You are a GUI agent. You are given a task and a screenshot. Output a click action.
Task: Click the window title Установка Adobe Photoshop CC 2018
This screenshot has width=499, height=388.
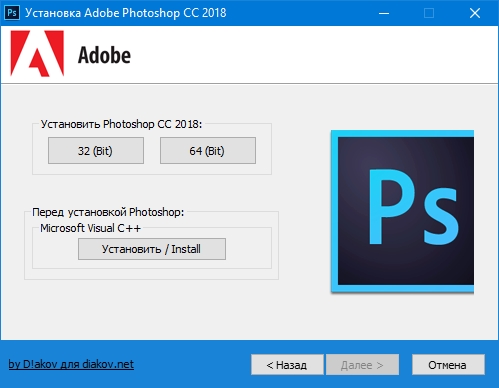126,13
